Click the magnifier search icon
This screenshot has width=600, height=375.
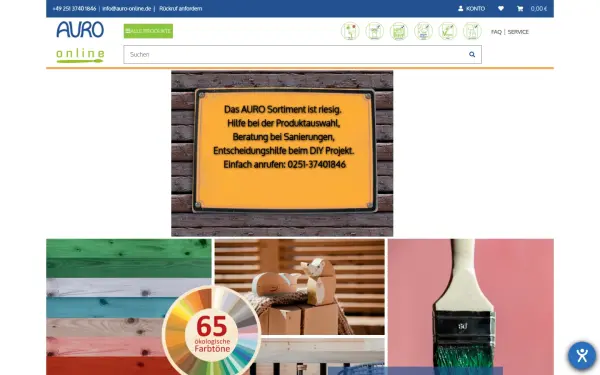(x=472, y=54)
